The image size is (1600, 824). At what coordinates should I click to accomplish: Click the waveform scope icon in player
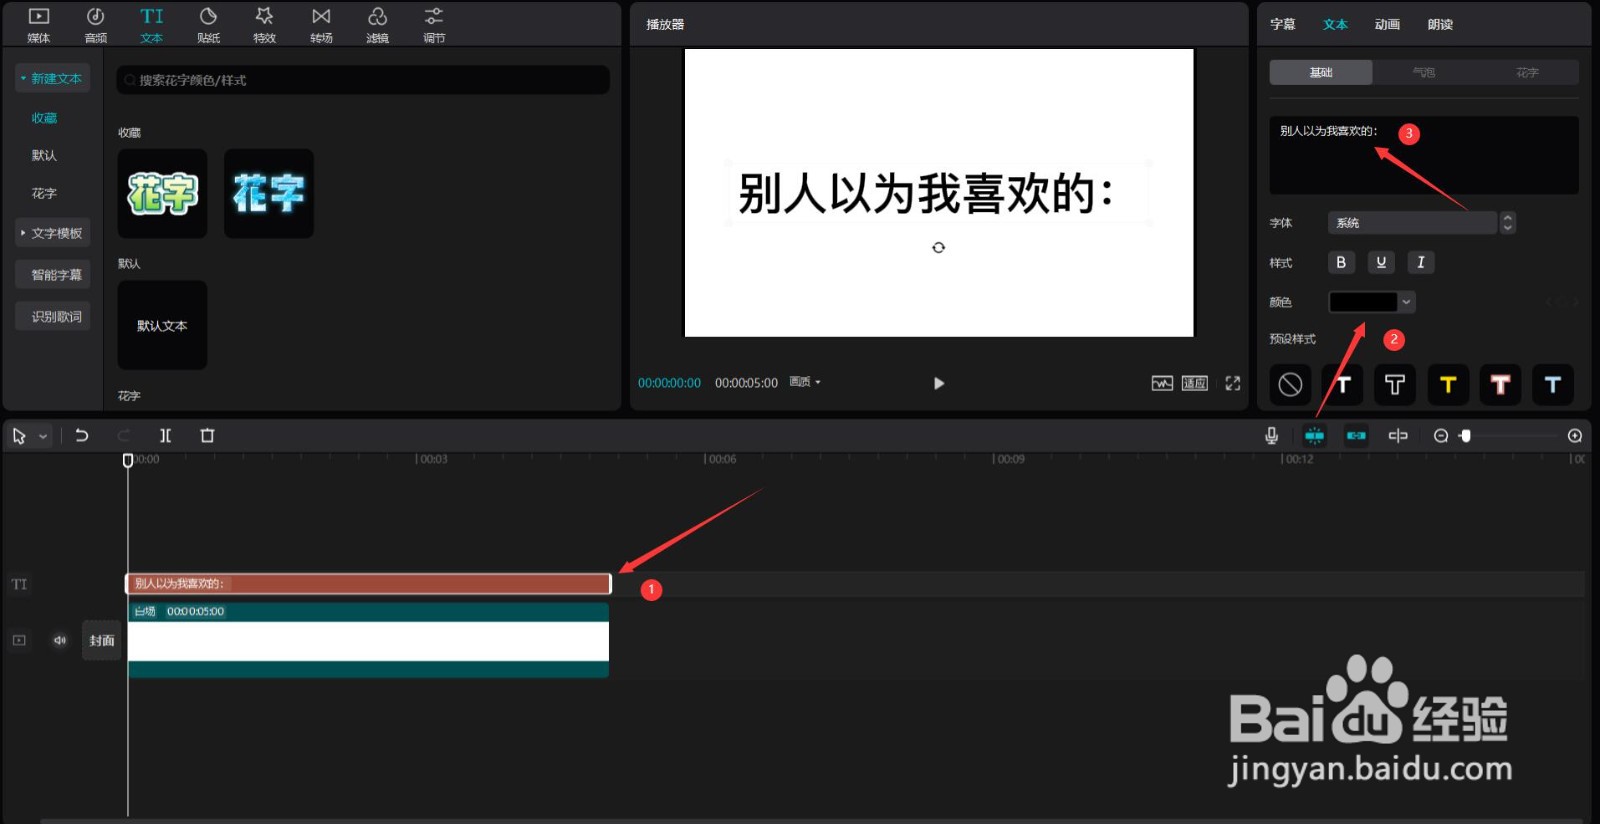1162,383
